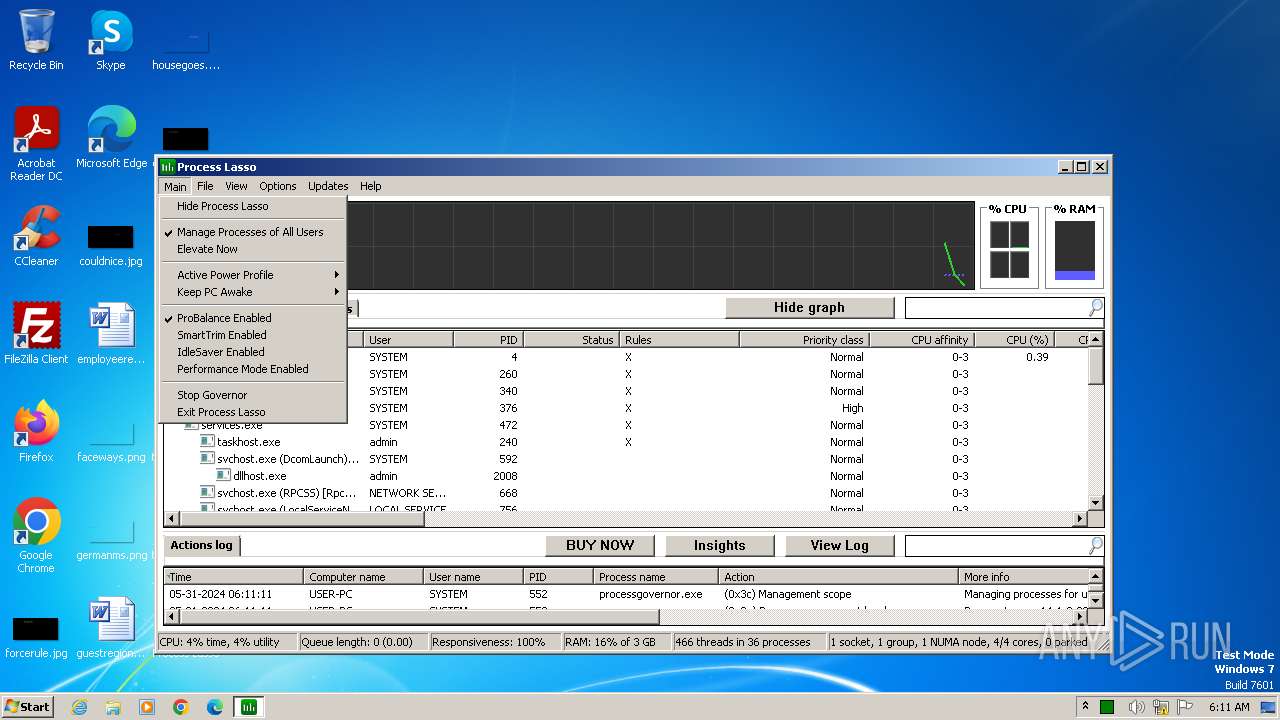Enable Performance Mode in the Main menu
Screen dimensions: 1280x720
(x=253, y=369)
